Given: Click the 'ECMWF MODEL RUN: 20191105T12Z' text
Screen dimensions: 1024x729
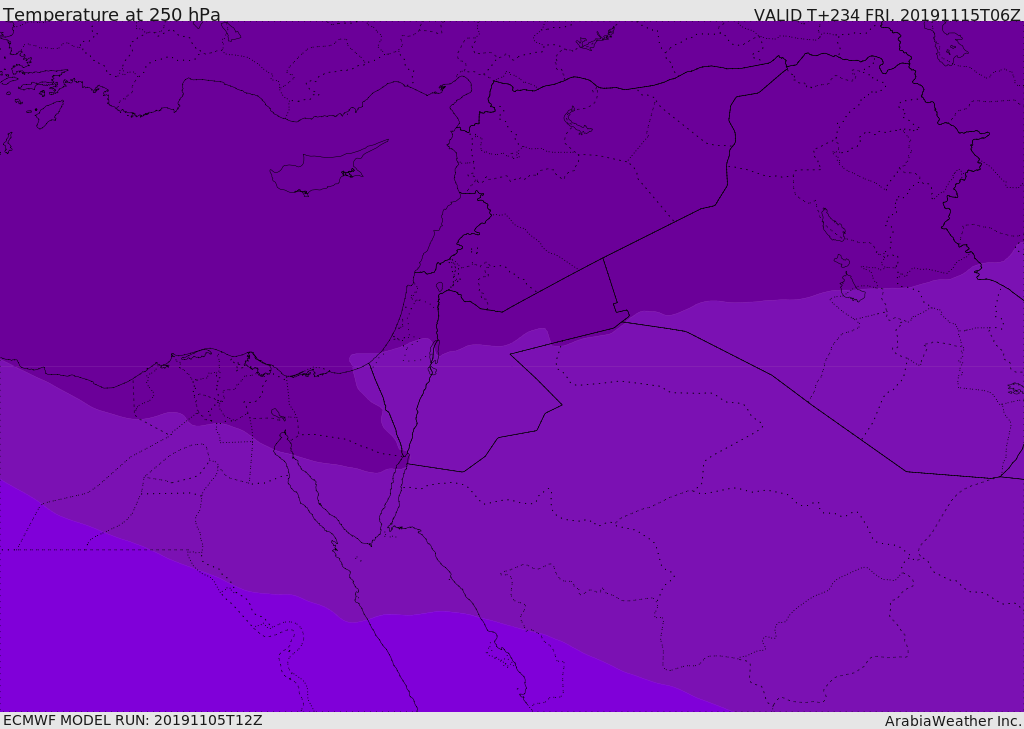Looking at the screenshot, I should coord(133,720).
